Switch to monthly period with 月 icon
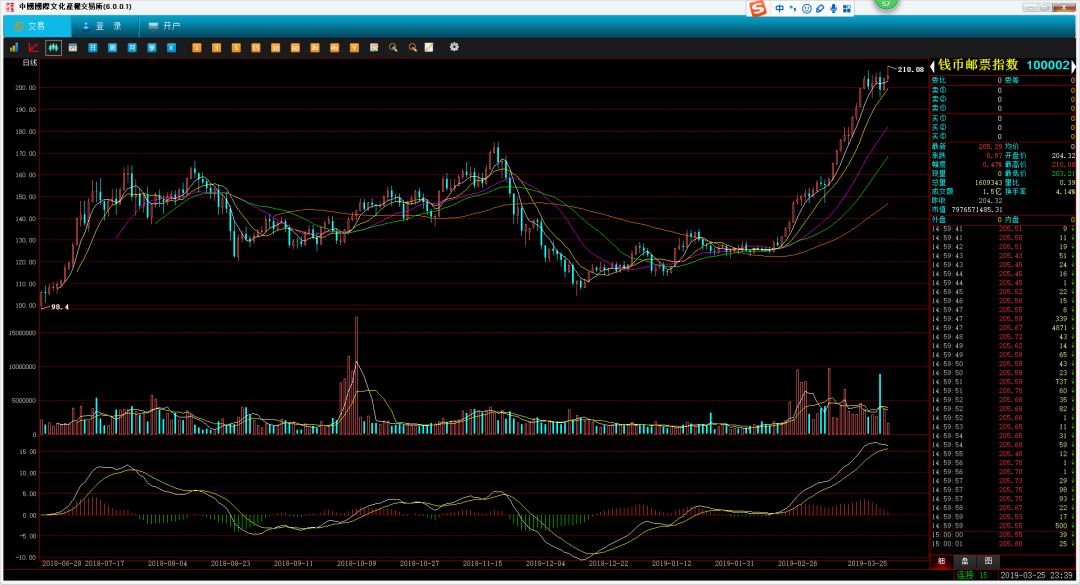The width and height of the screenshot is (1080, 585). coord(132,48)
